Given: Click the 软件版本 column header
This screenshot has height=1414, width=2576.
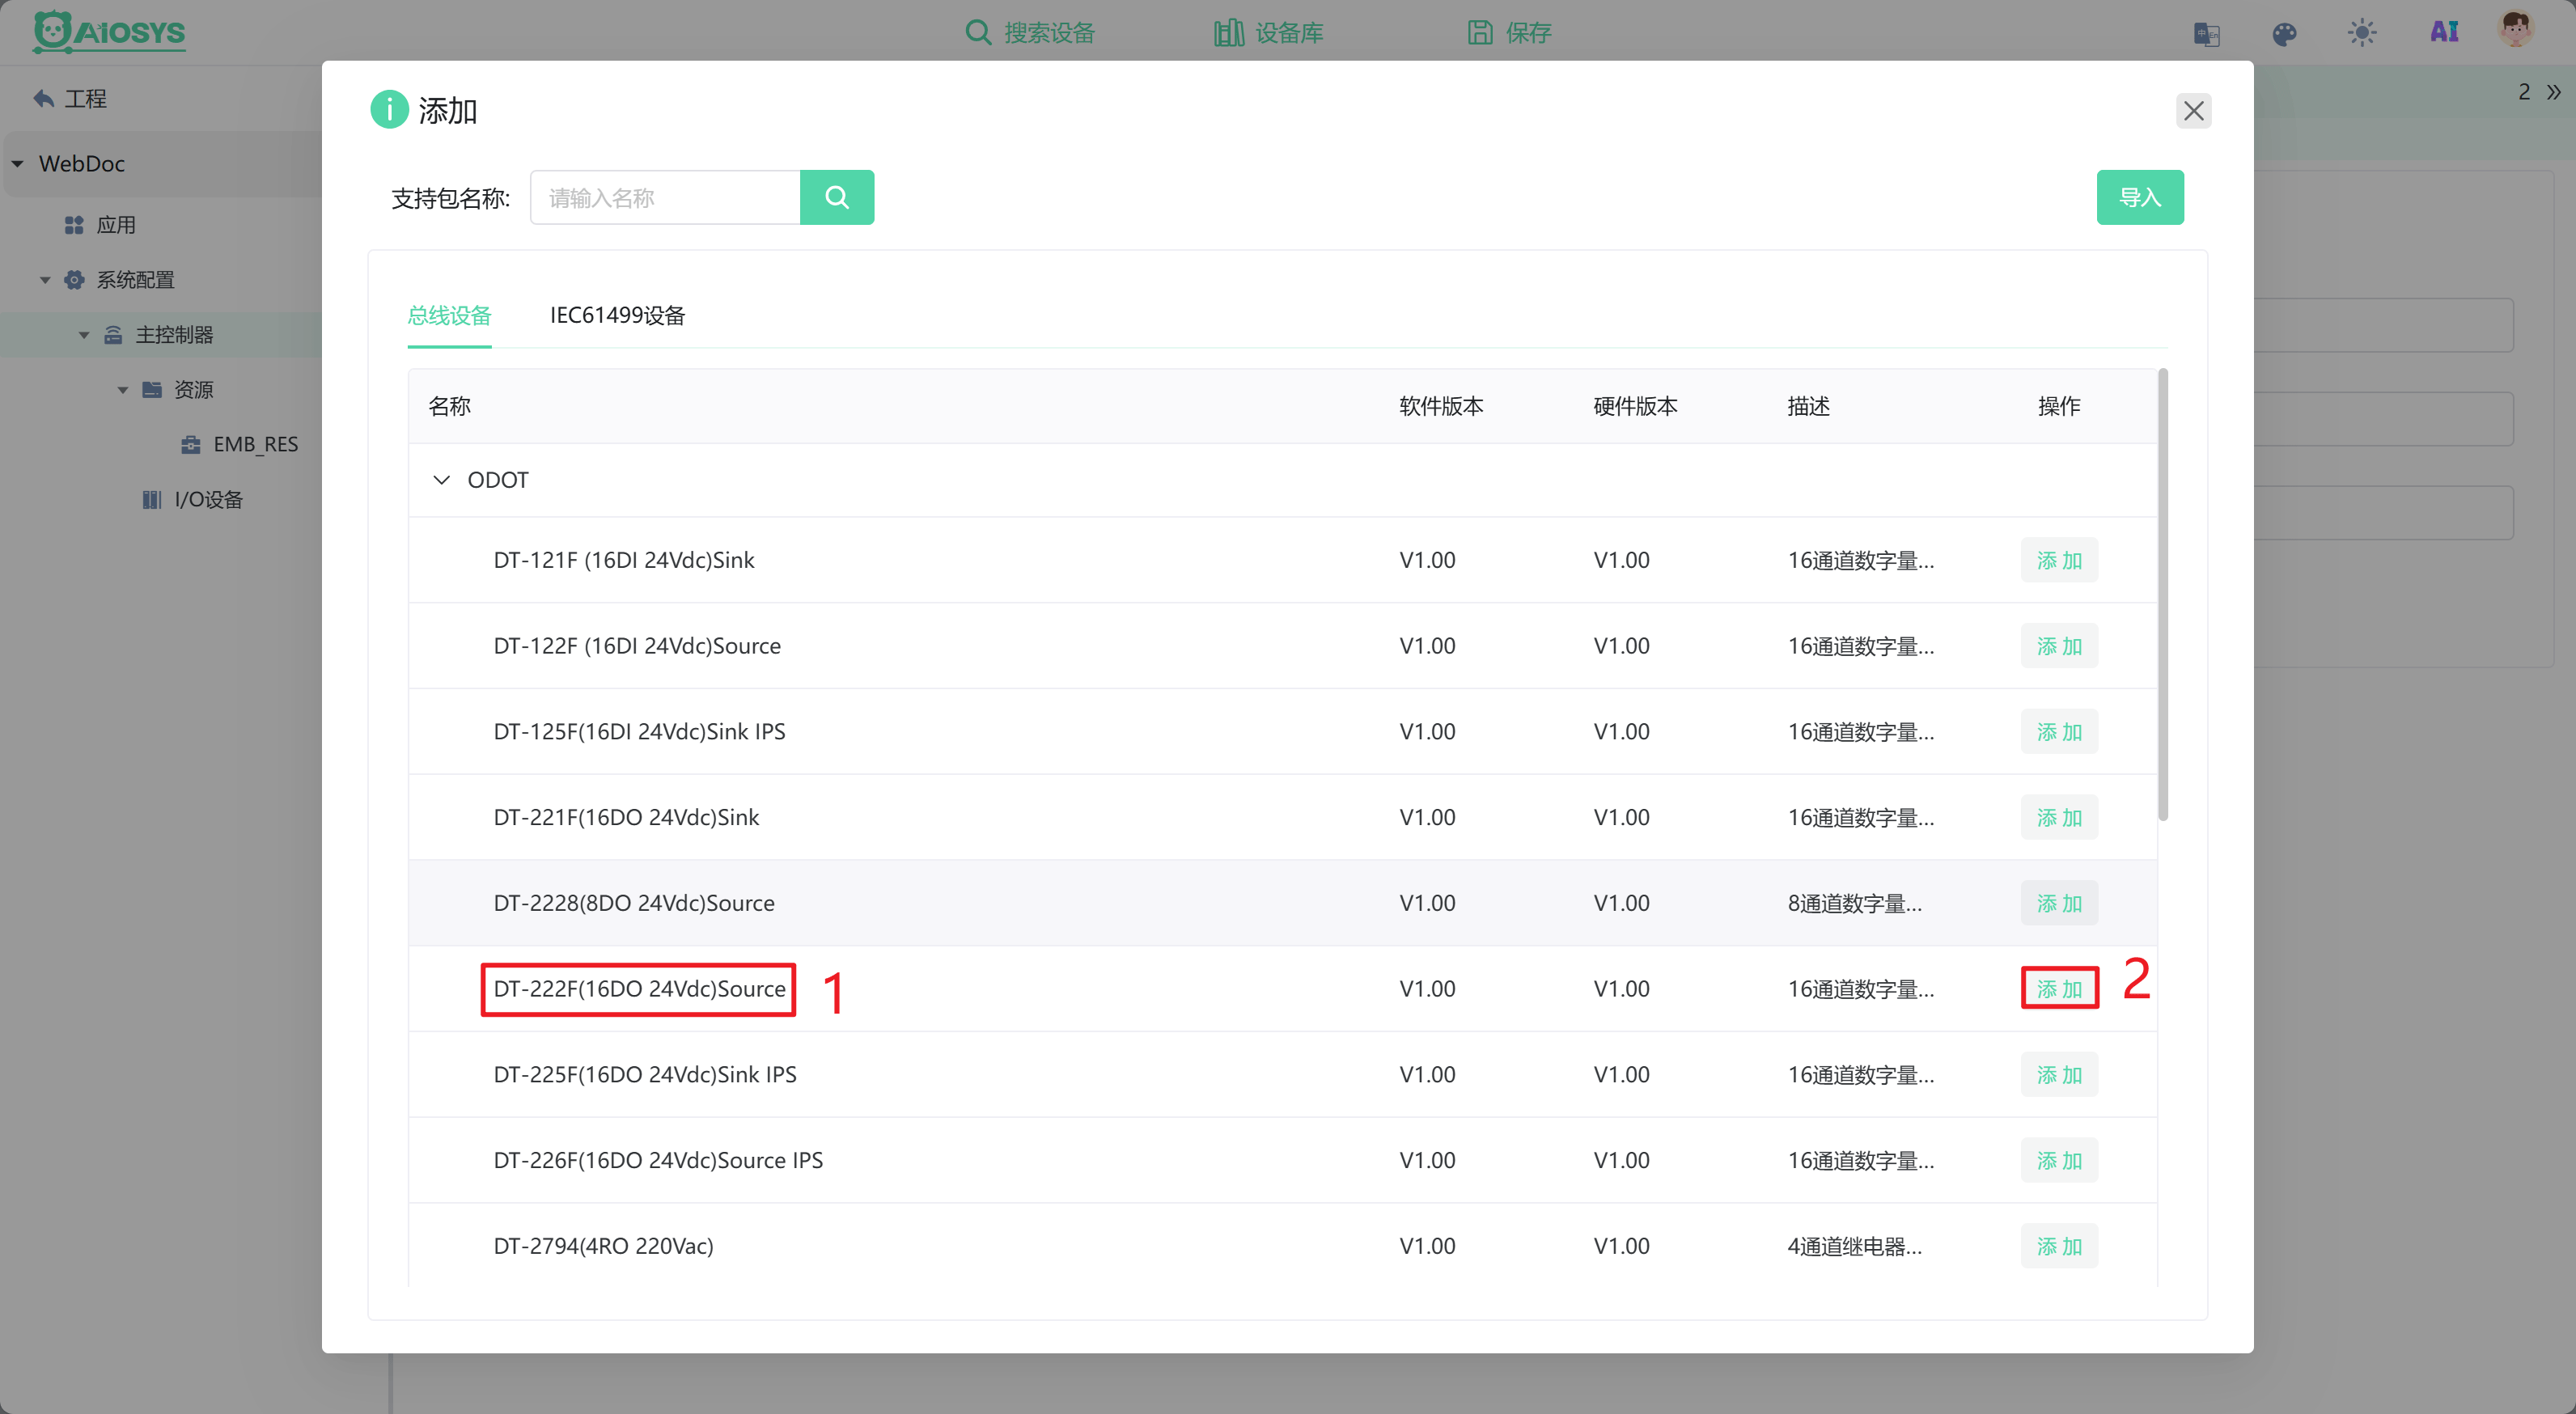Looking at the screenshot, I should tap(1441, 406).
